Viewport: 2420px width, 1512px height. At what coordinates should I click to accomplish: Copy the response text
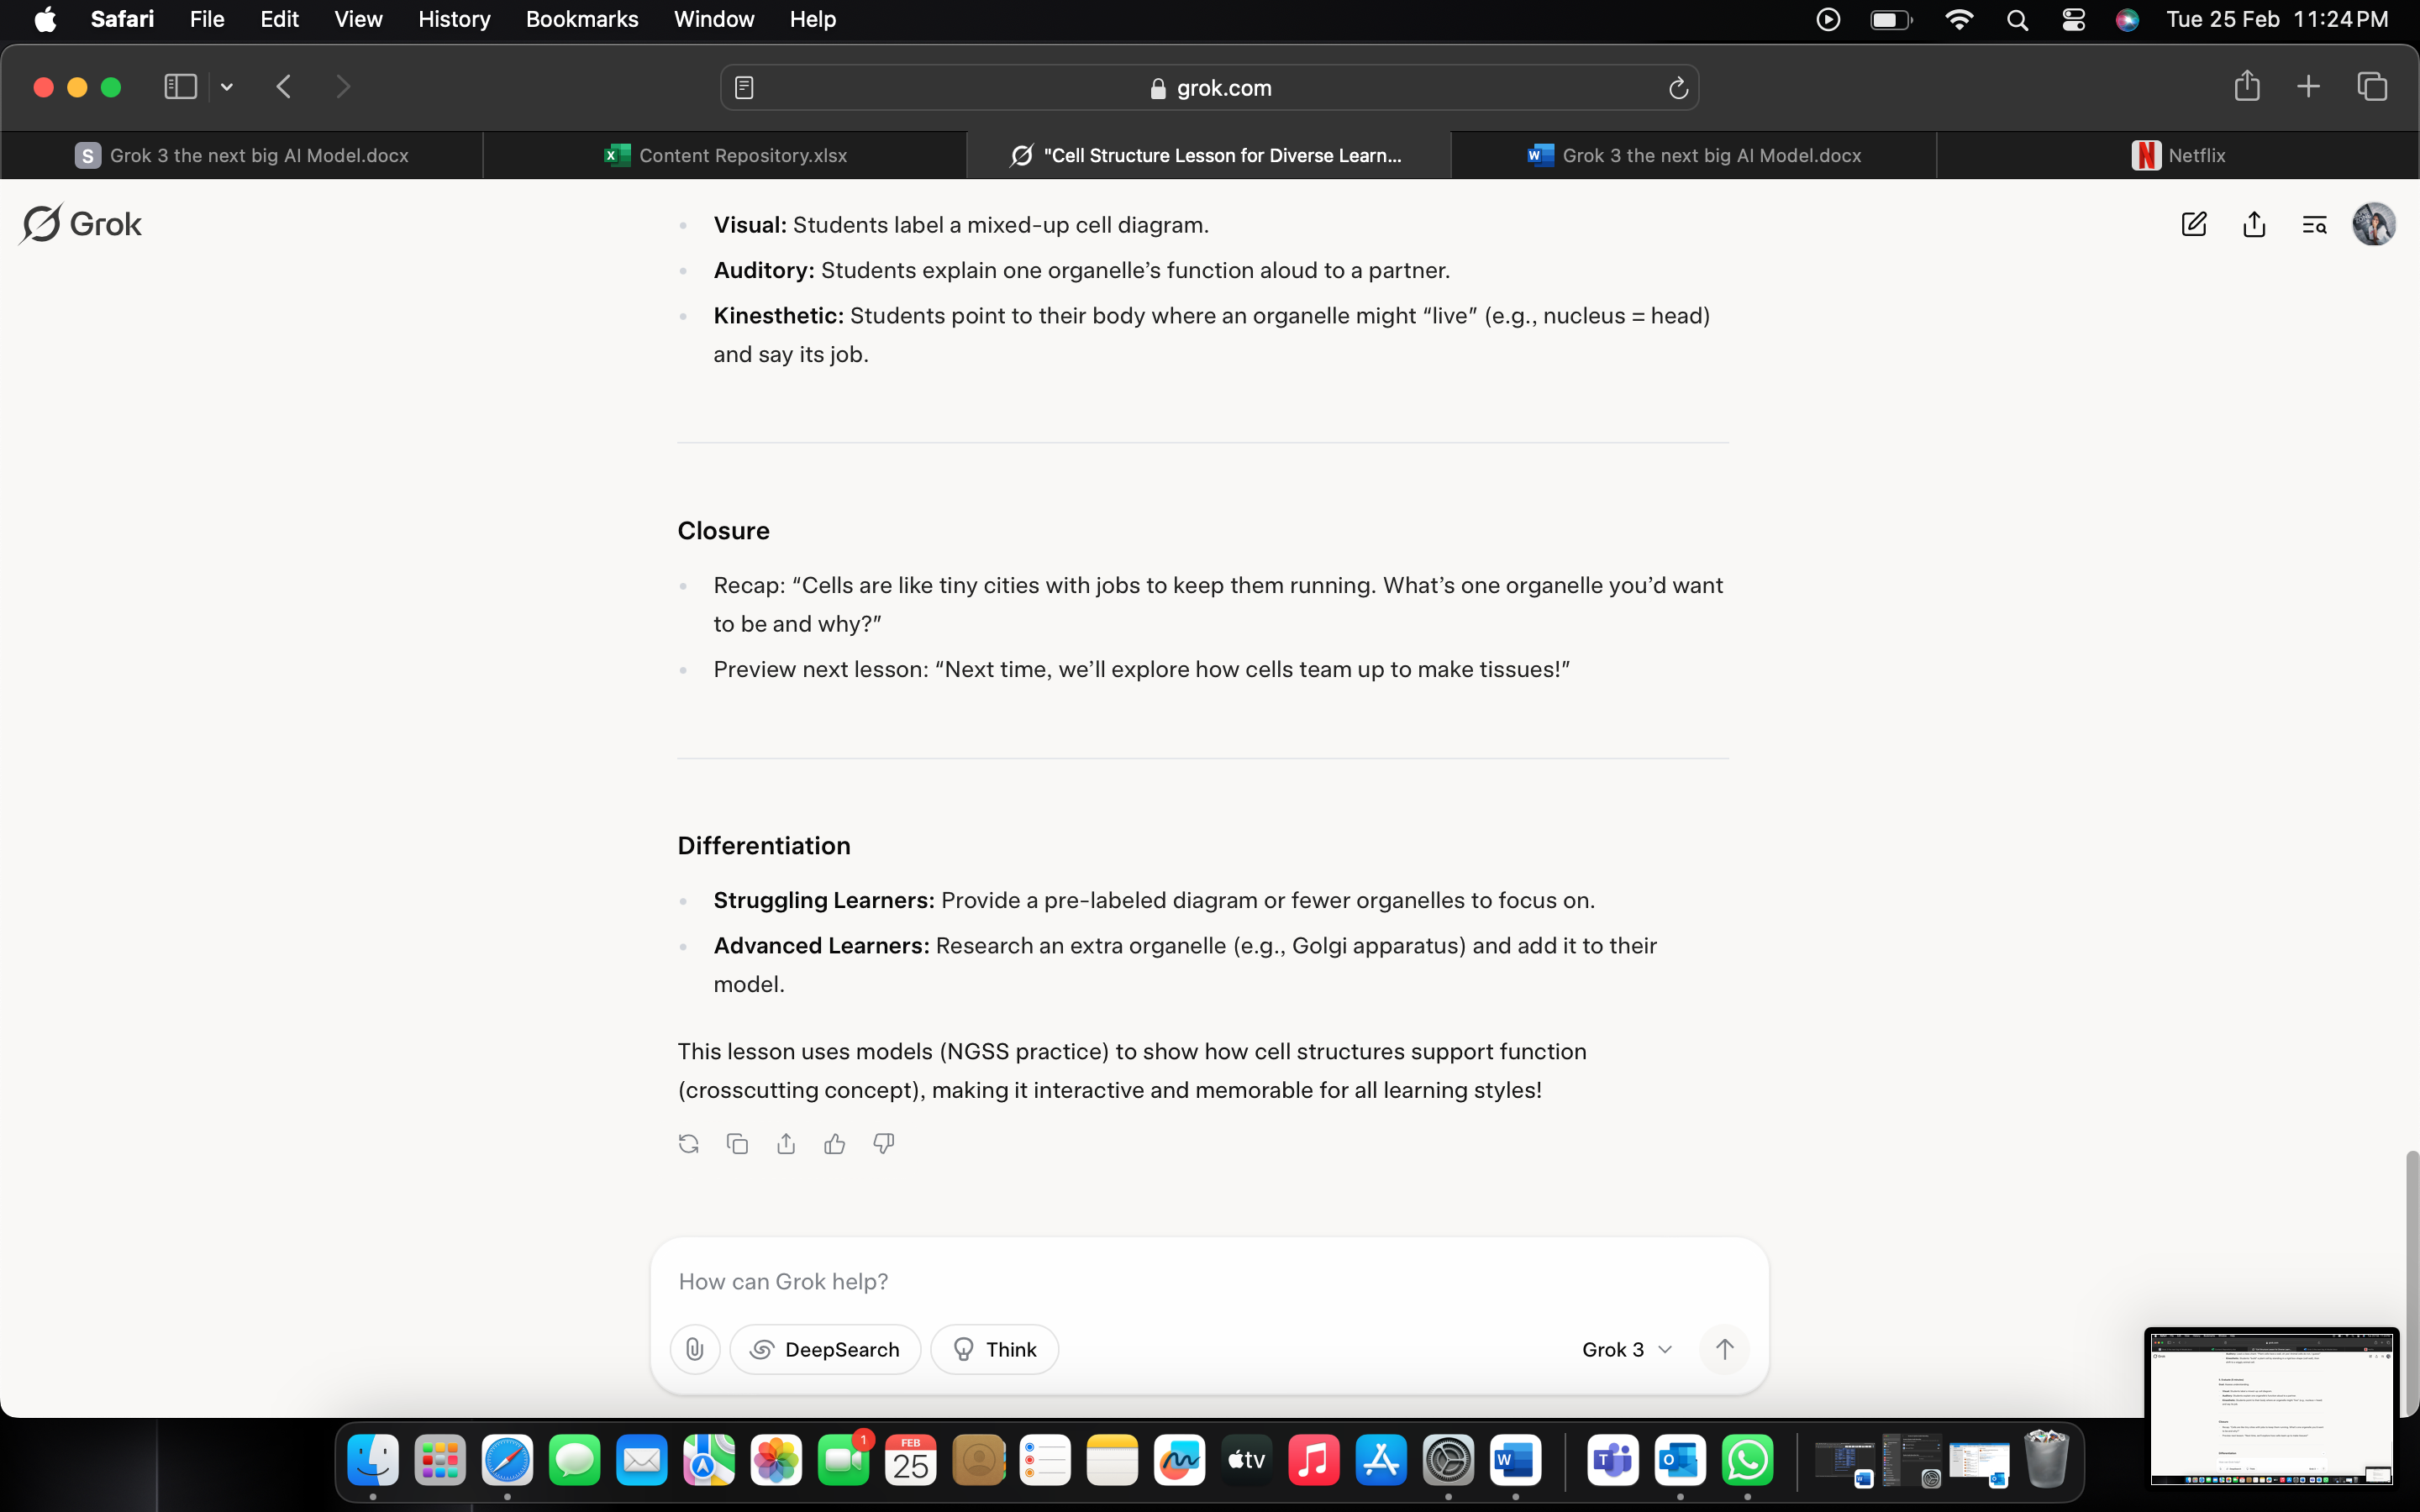737,1143
